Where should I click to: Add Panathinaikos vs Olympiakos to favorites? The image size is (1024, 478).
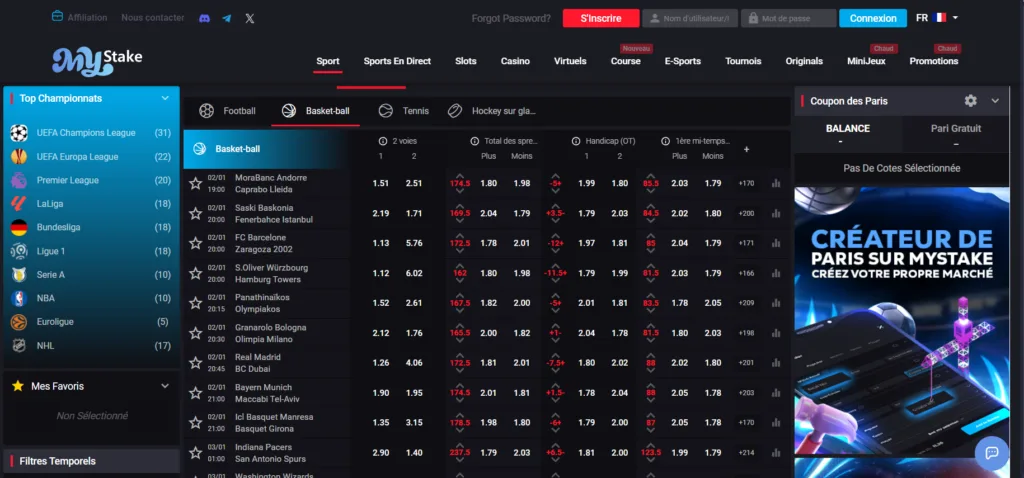[195, 303]
